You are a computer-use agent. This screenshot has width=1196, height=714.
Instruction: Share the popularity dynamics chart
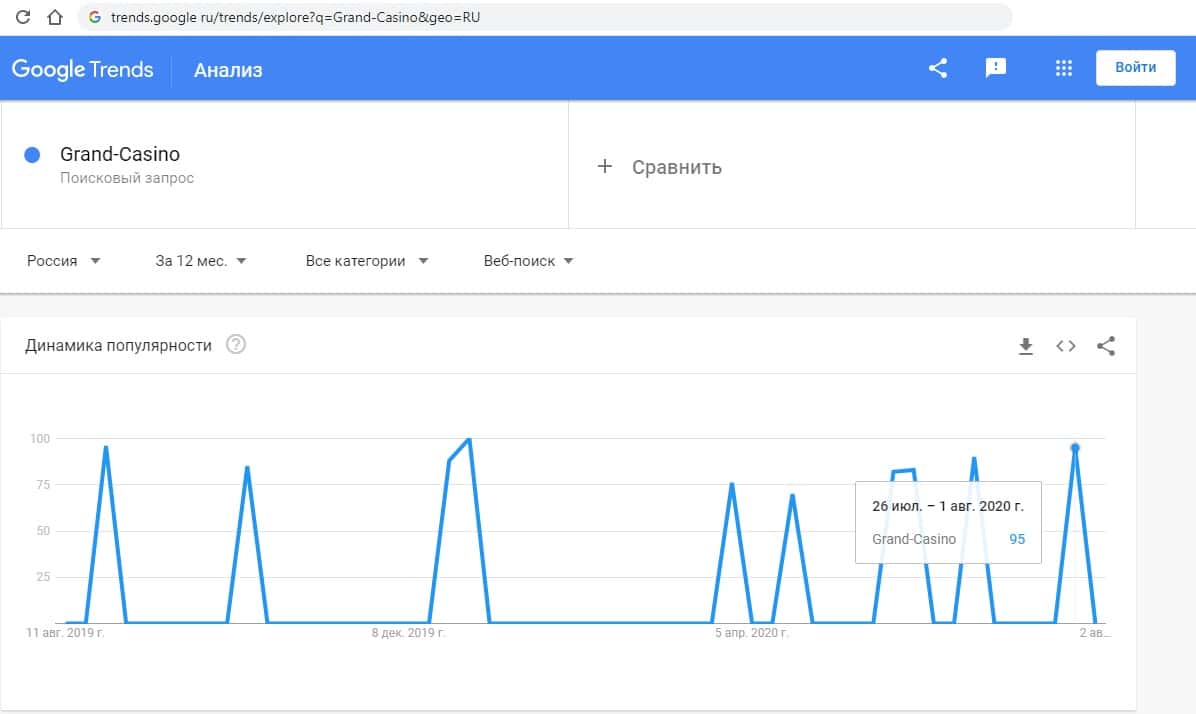(x=1106, y=346)
